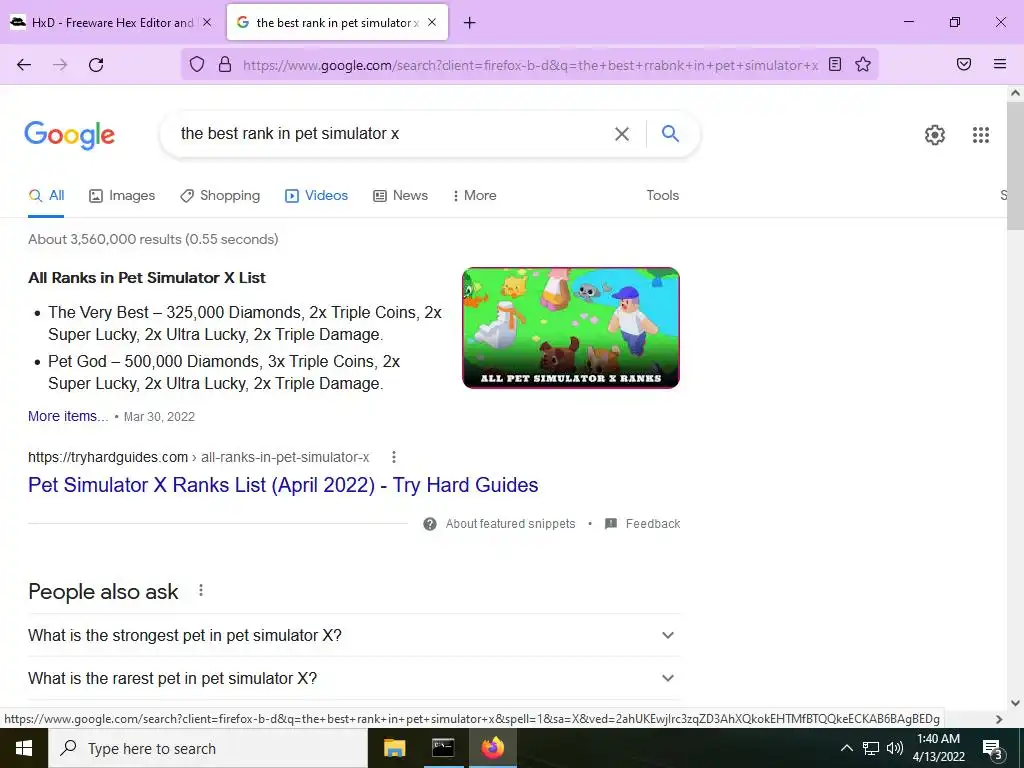Go back with browser back arrow
1024x768 pixels.
[x=24, y=65]
